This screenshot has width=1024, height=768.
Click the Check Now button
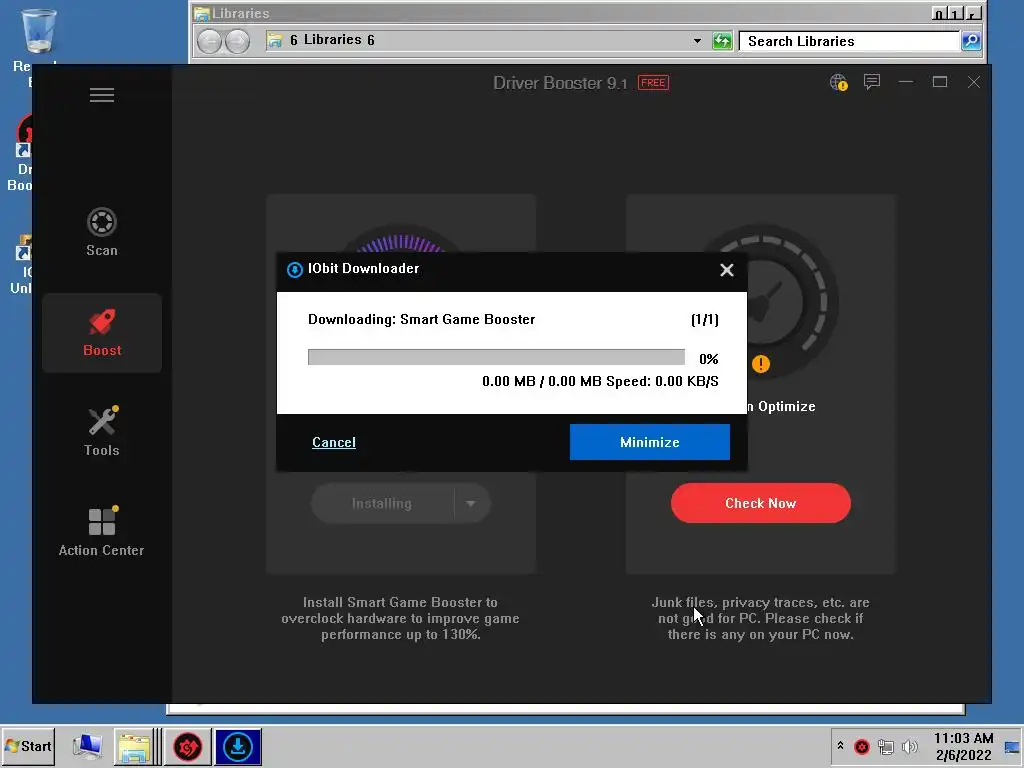pyautogui.click(x=761, y=503)
